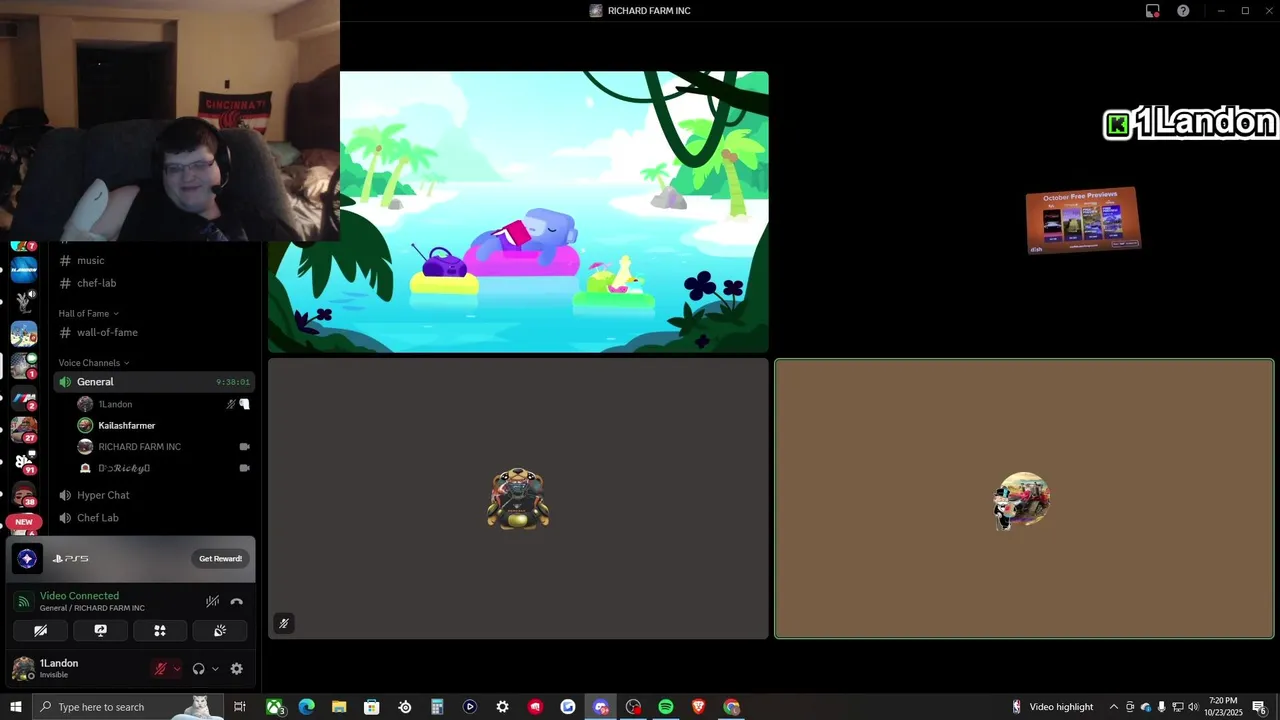Select the brown tile with tractor avatar
The image size is (1280, 720).
pyautogui.click(x=1024, y=499)
